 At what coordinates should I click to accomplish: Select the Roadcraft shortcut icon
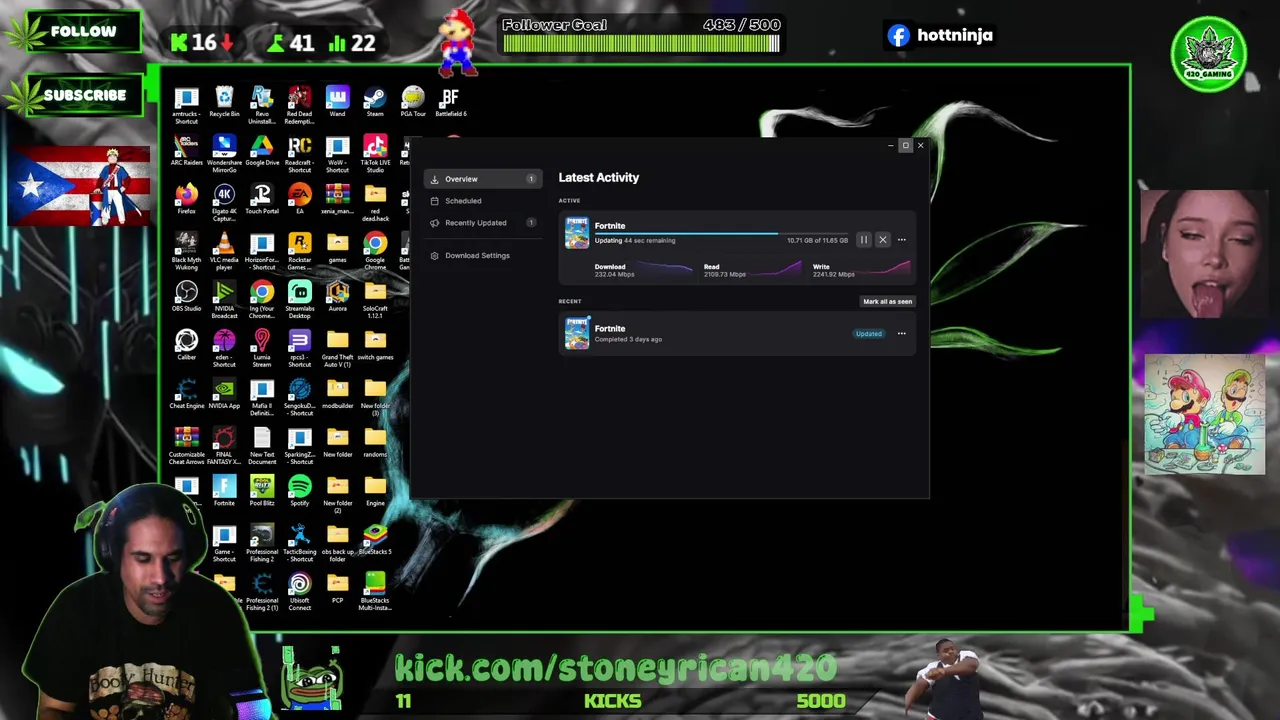pos(300,154)
